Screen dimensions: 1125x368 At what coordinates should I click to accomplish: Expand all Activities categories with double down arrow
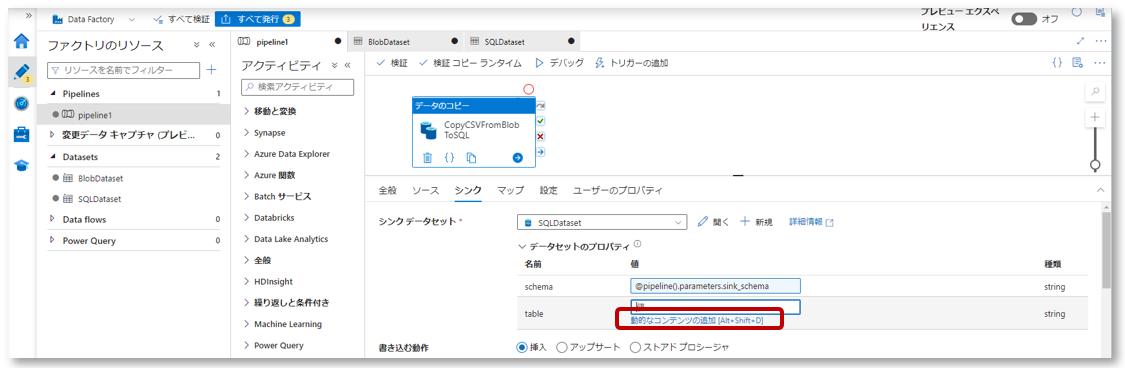334,65
